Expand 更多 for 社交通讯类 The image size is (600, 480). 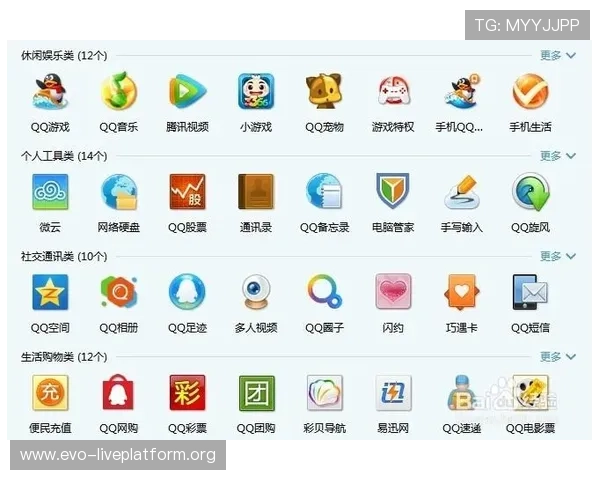(x=558, y=256)
